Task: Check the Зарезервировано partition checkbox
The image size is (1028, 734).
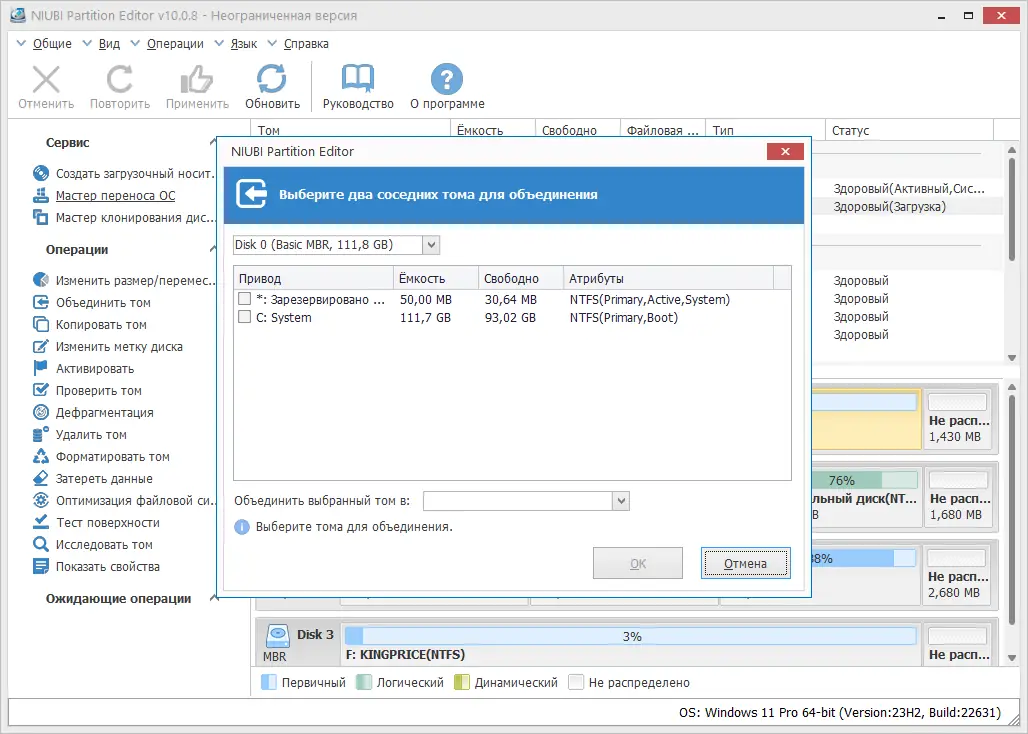Action: click(x=245, y=299)
